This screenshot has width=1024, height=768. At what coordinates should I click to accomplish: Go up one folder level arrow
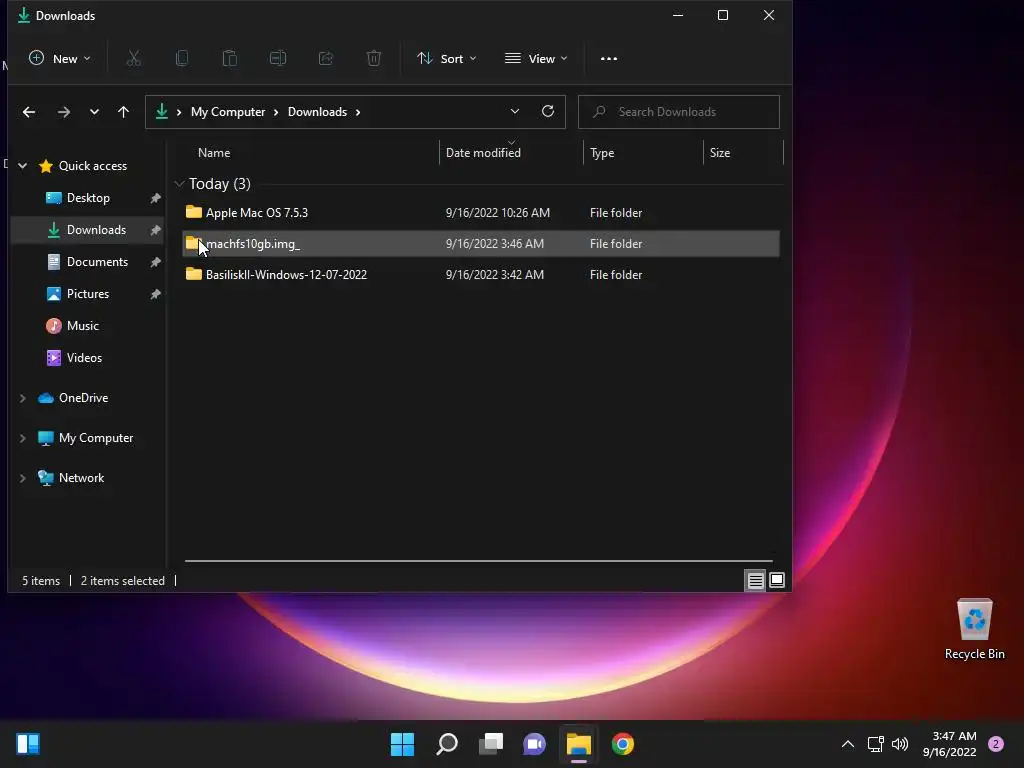[x=123, y=112]
